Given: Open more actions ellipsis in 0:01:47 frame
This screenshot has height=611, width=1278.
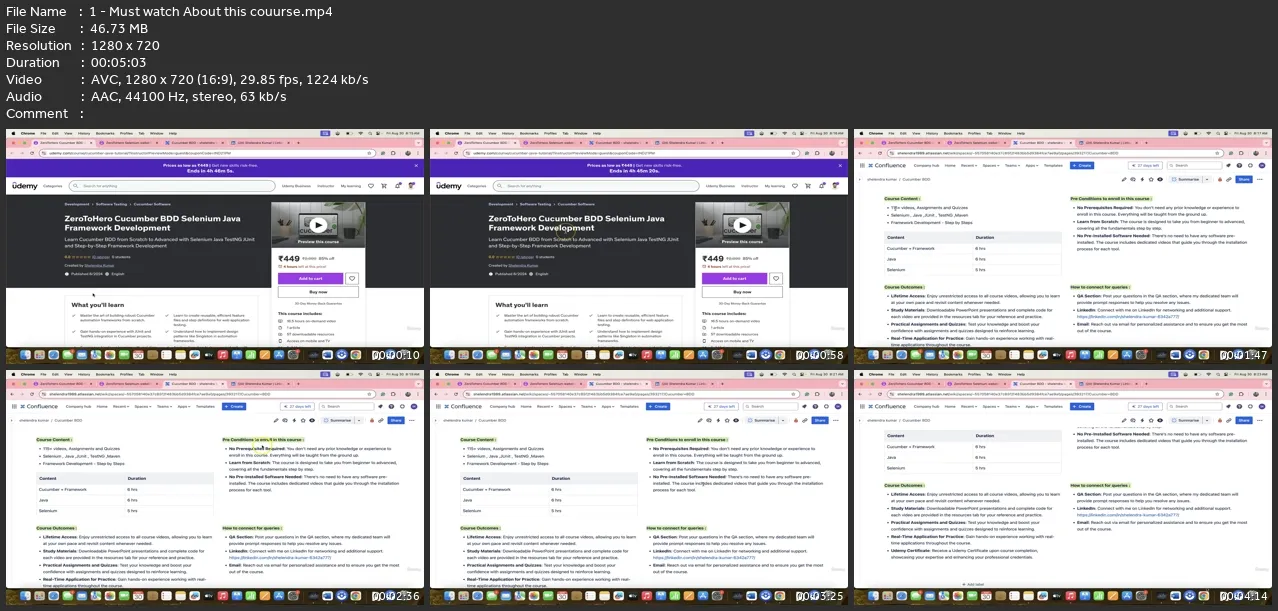Looking at the screenshot, I should (1259, 179).
